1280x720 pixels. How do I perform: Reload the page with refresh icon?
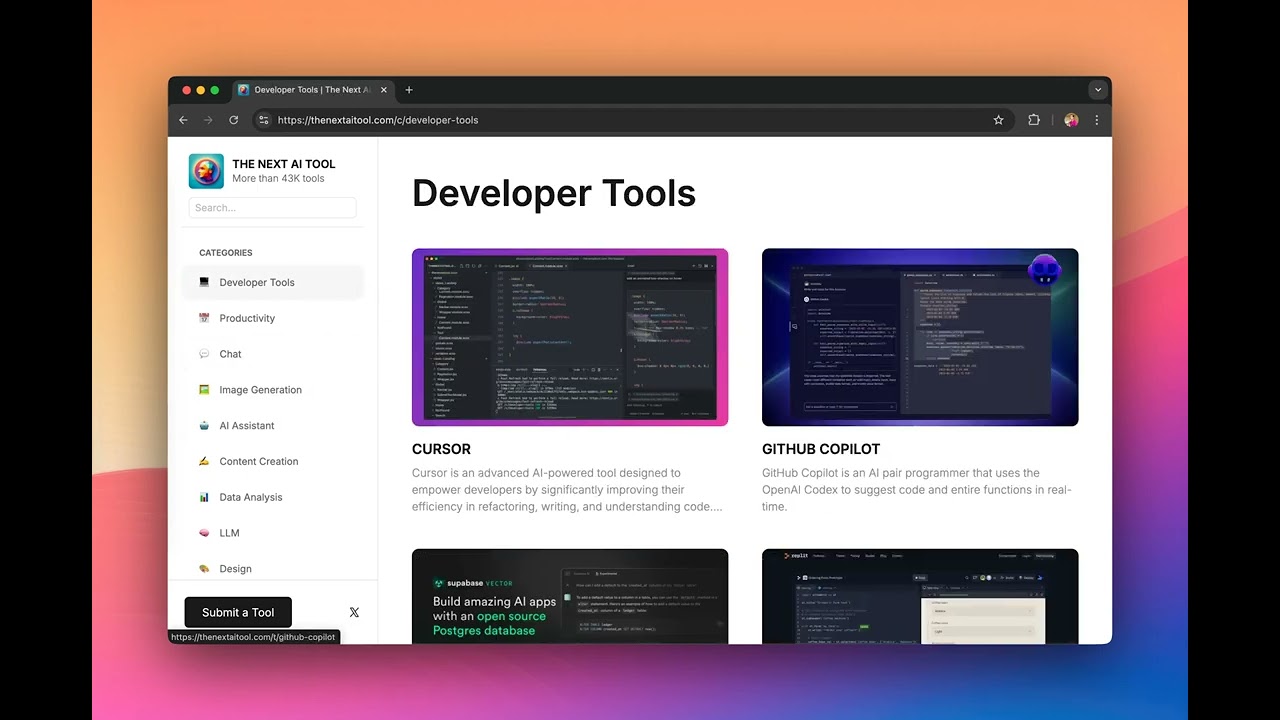[x=234, y=120]
